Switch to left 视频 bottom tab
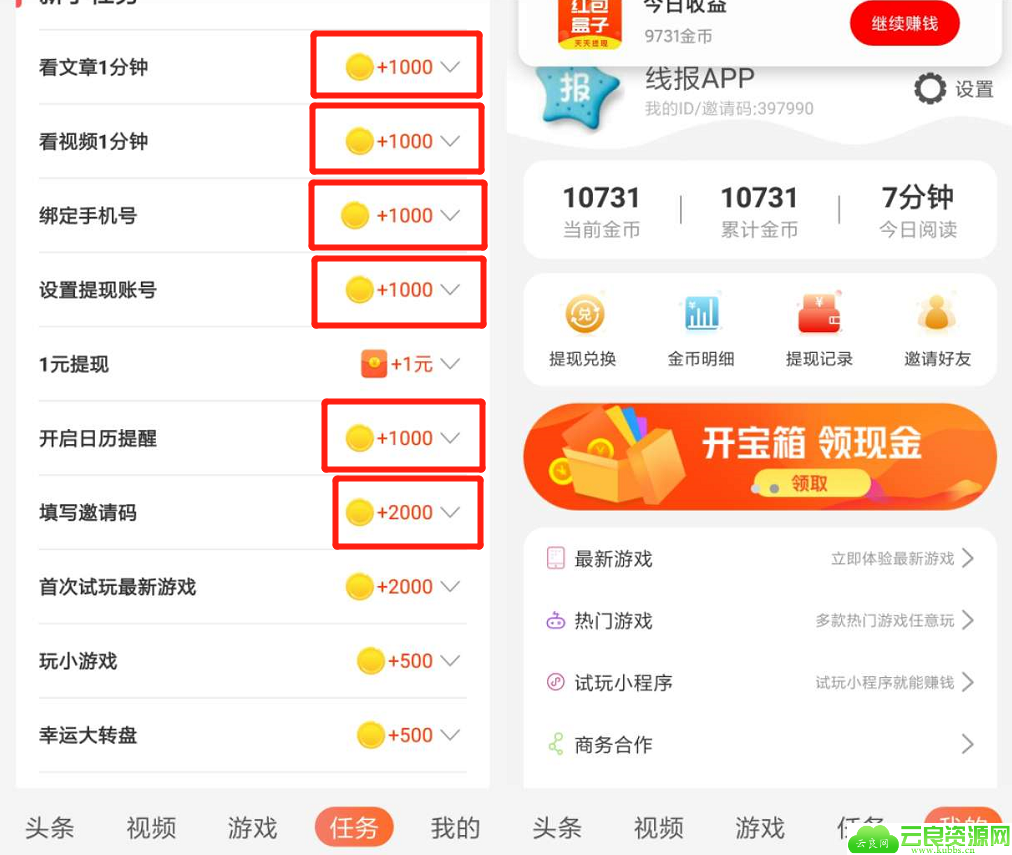Screen dimensions: 1012x855 pos(151,827)
